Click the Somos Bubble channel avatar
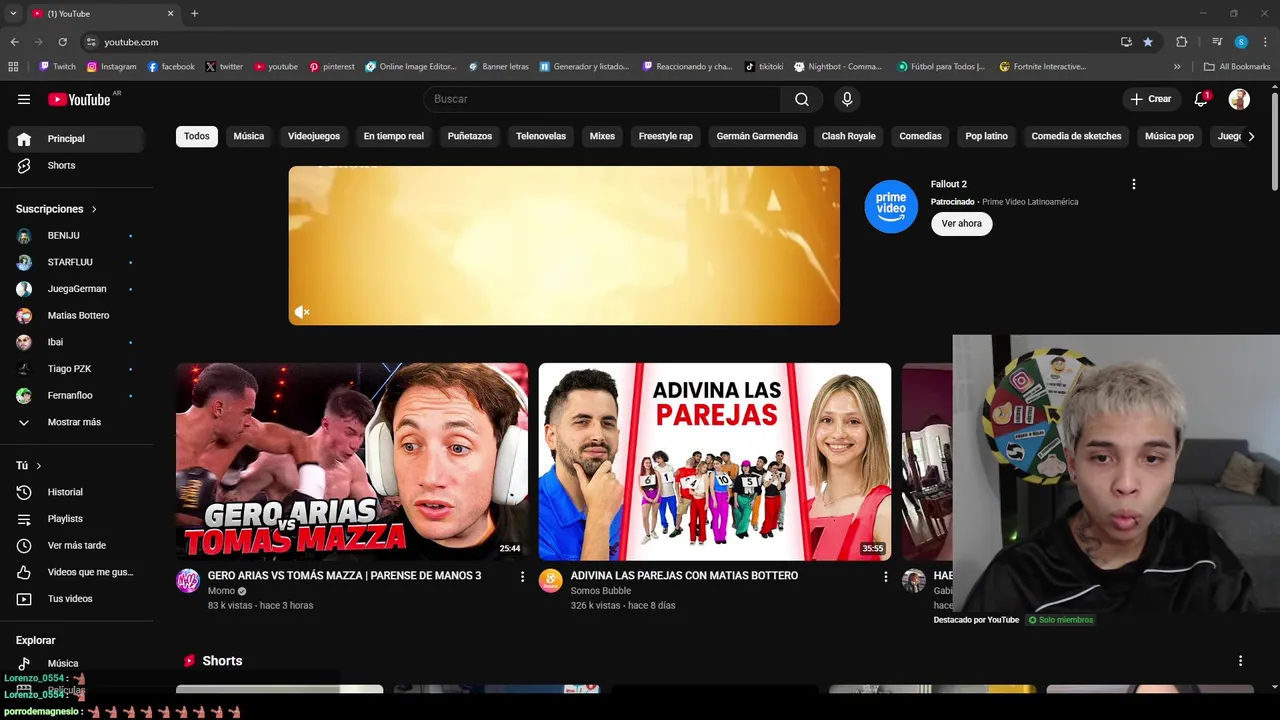The height and width of the screenshot is (720, 1280). [551, 581]
